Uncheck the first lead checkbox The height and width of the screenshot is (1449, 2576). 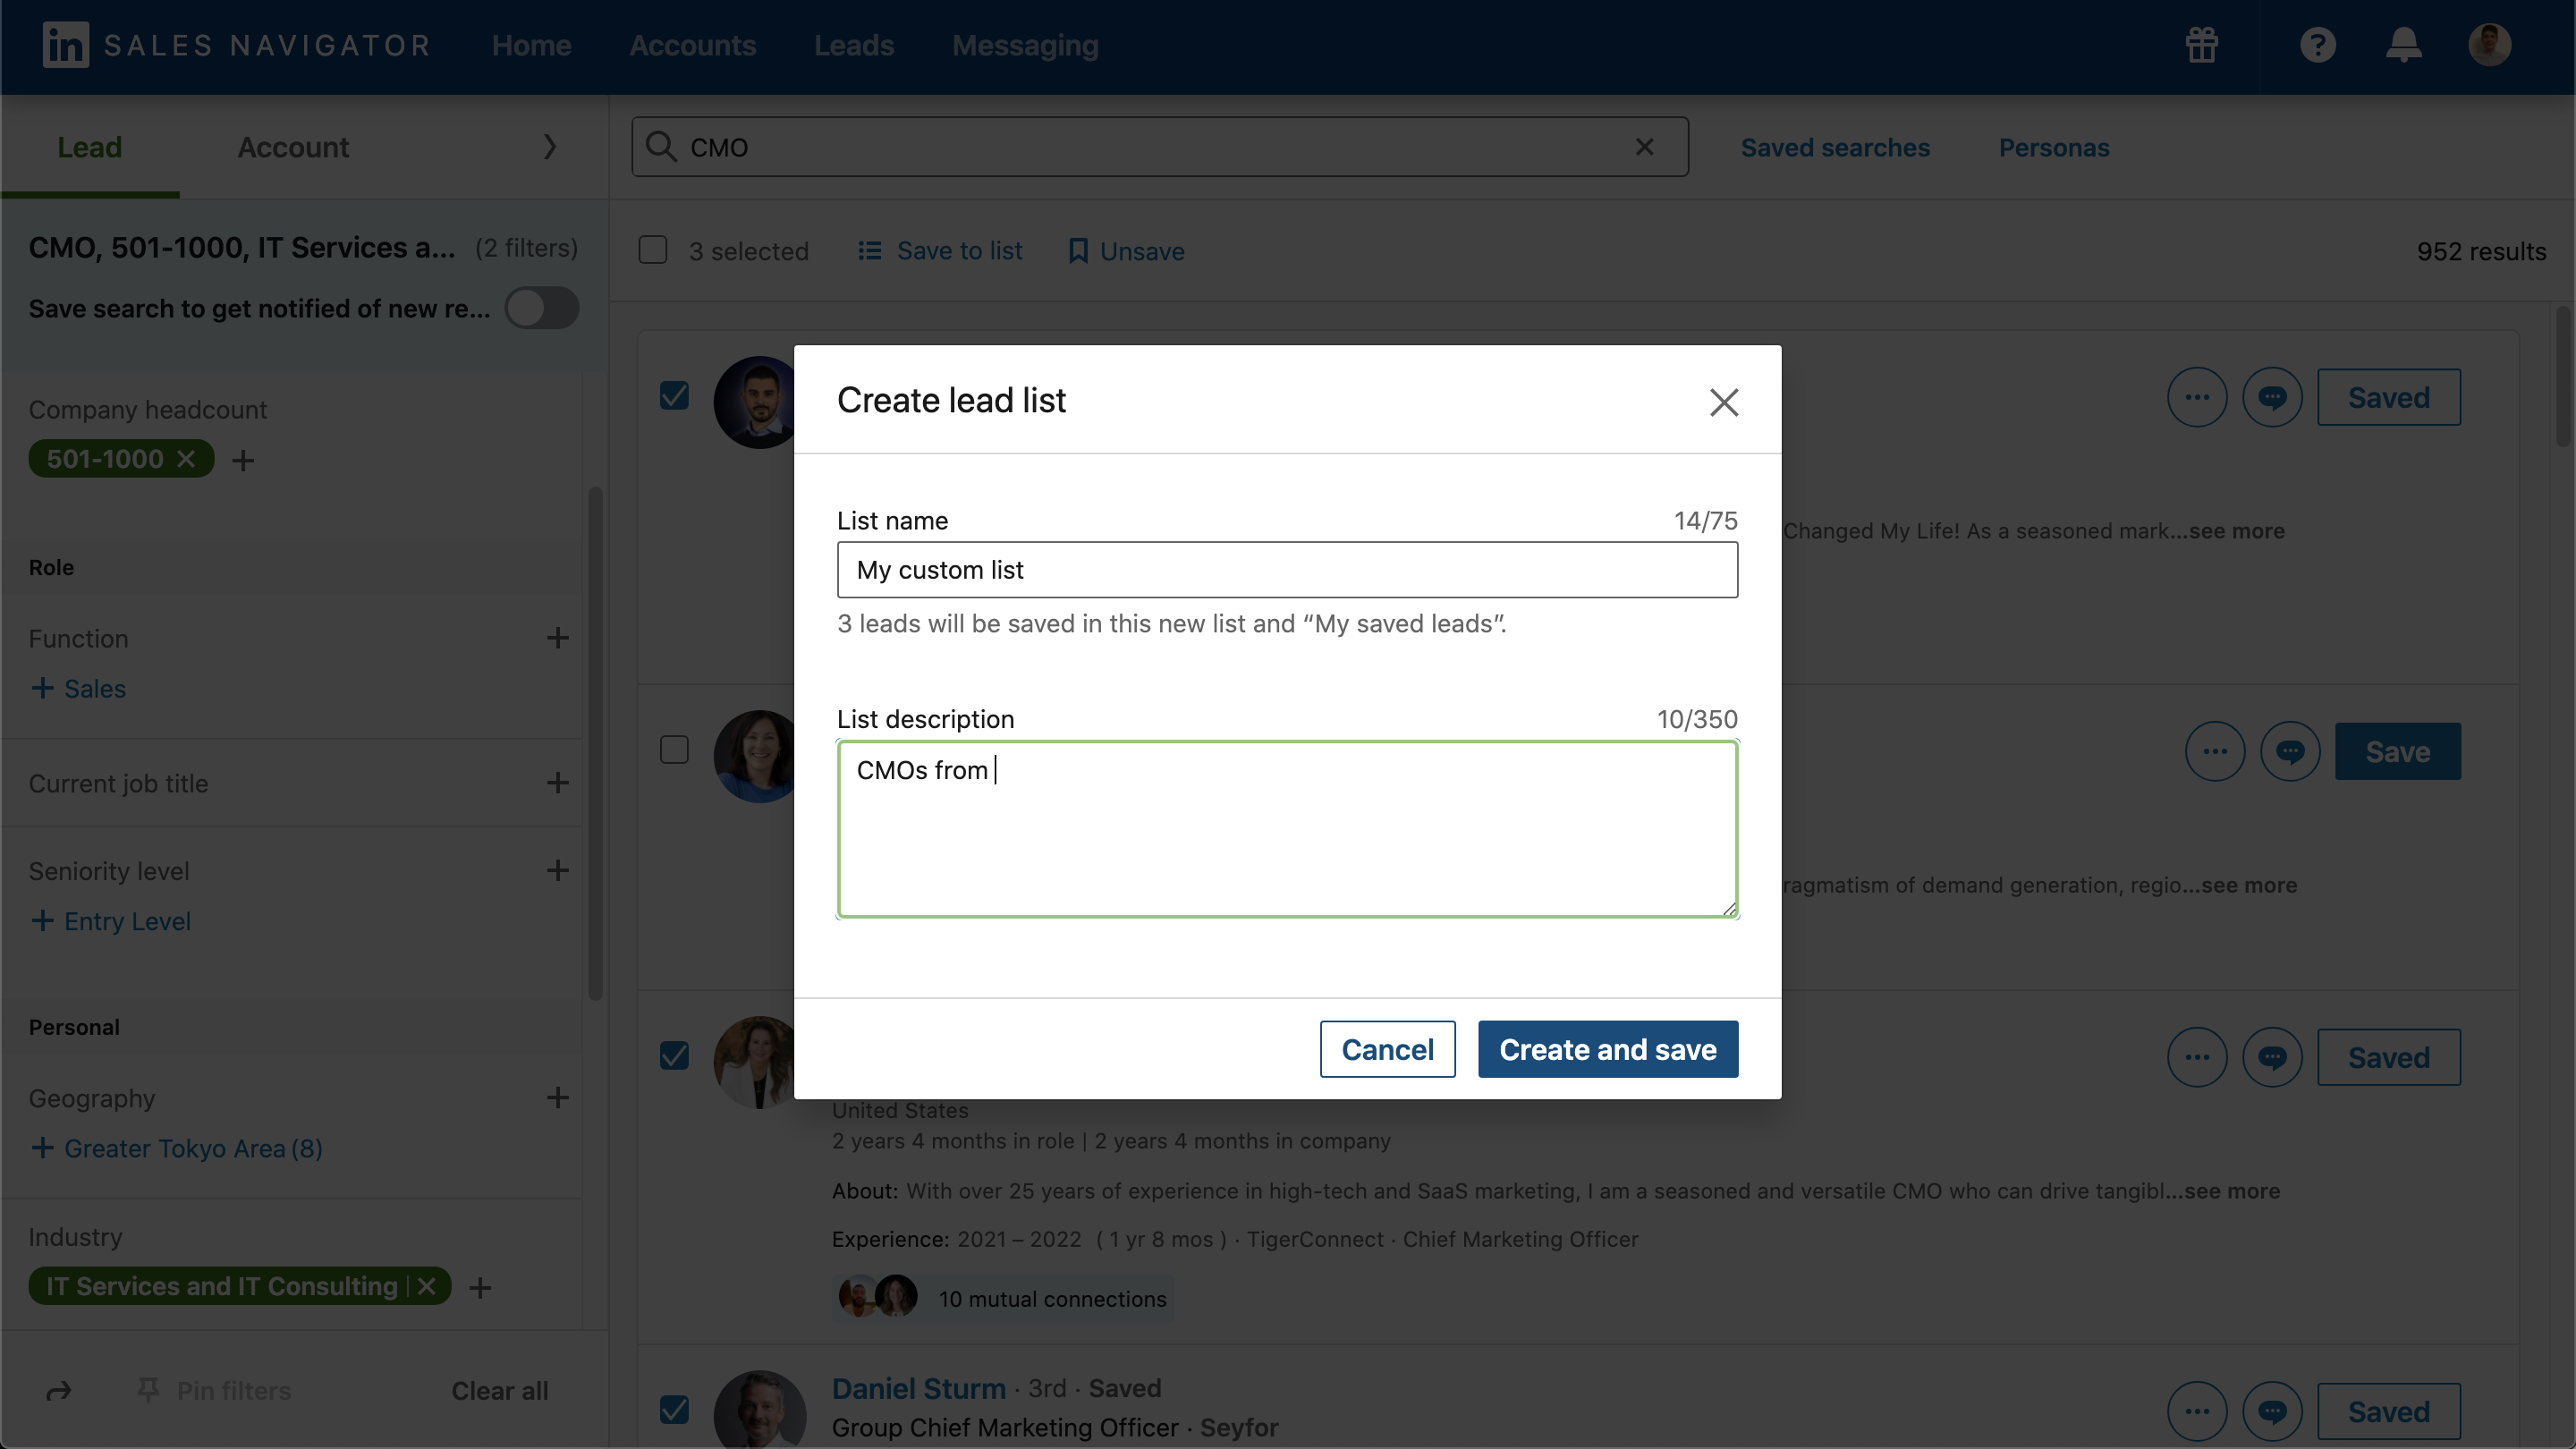pyautogui.click(x=674, y=396)
